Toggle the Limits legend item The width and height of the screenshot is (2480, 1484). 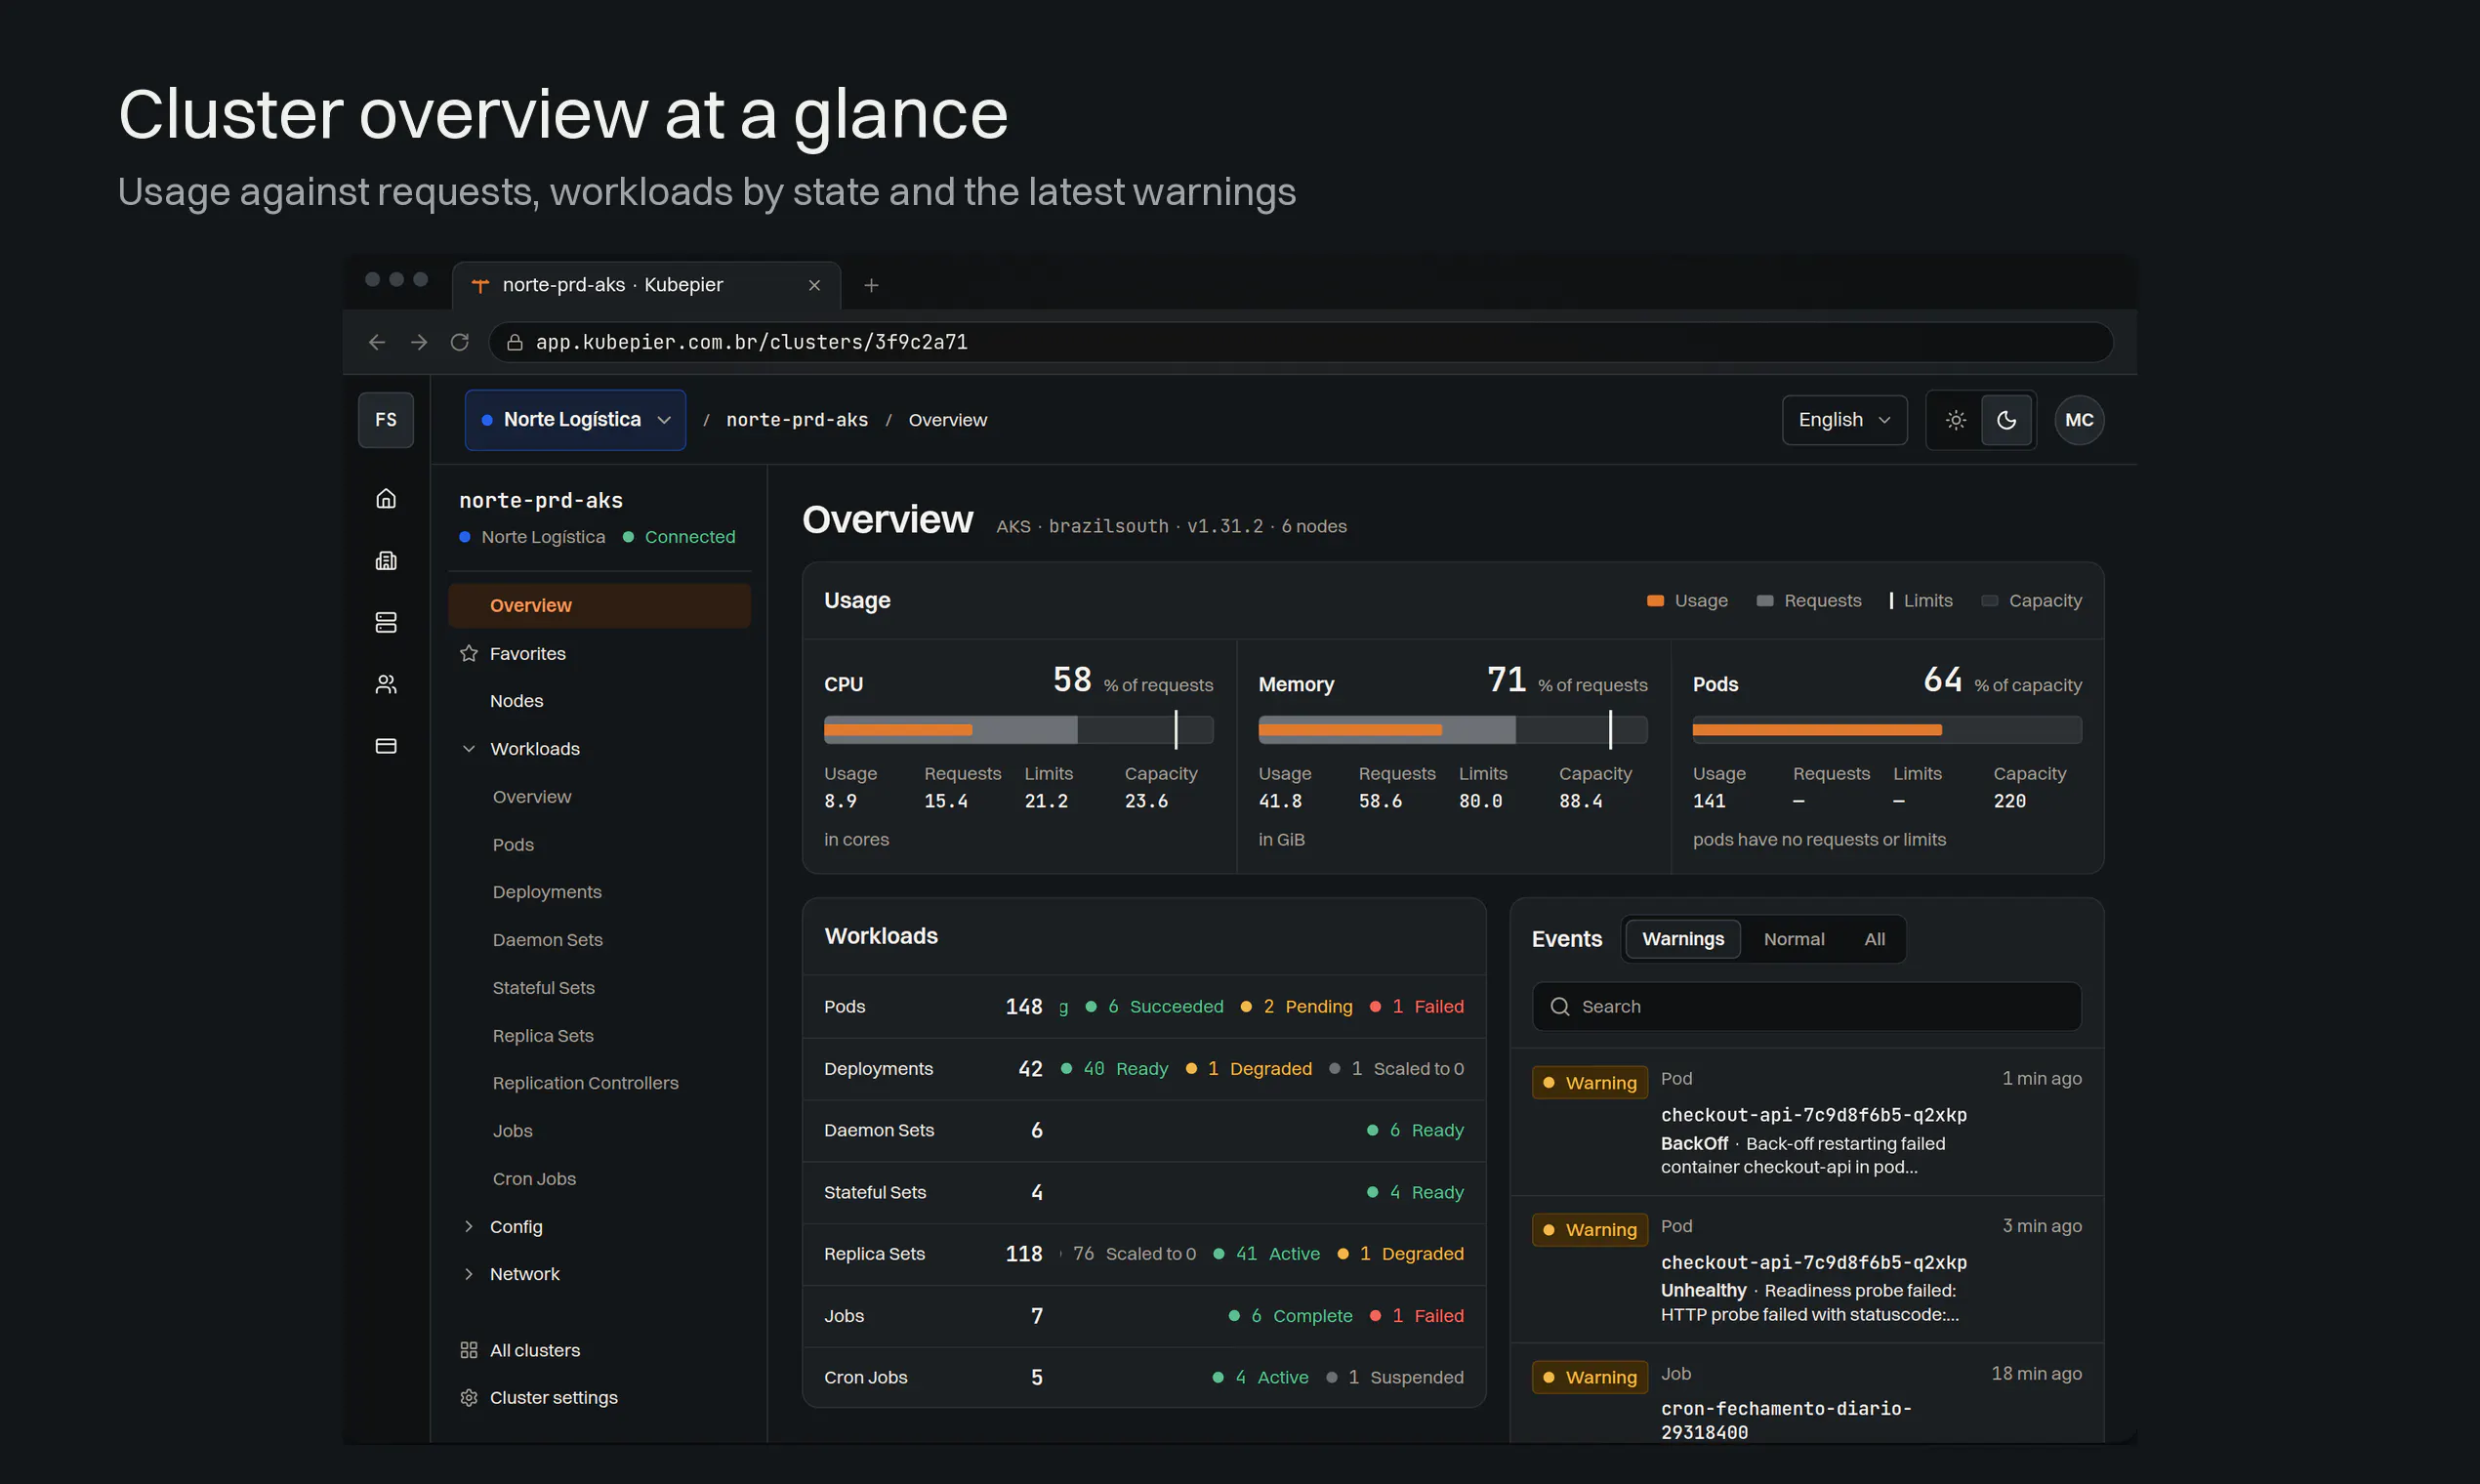click(1921, 601)
